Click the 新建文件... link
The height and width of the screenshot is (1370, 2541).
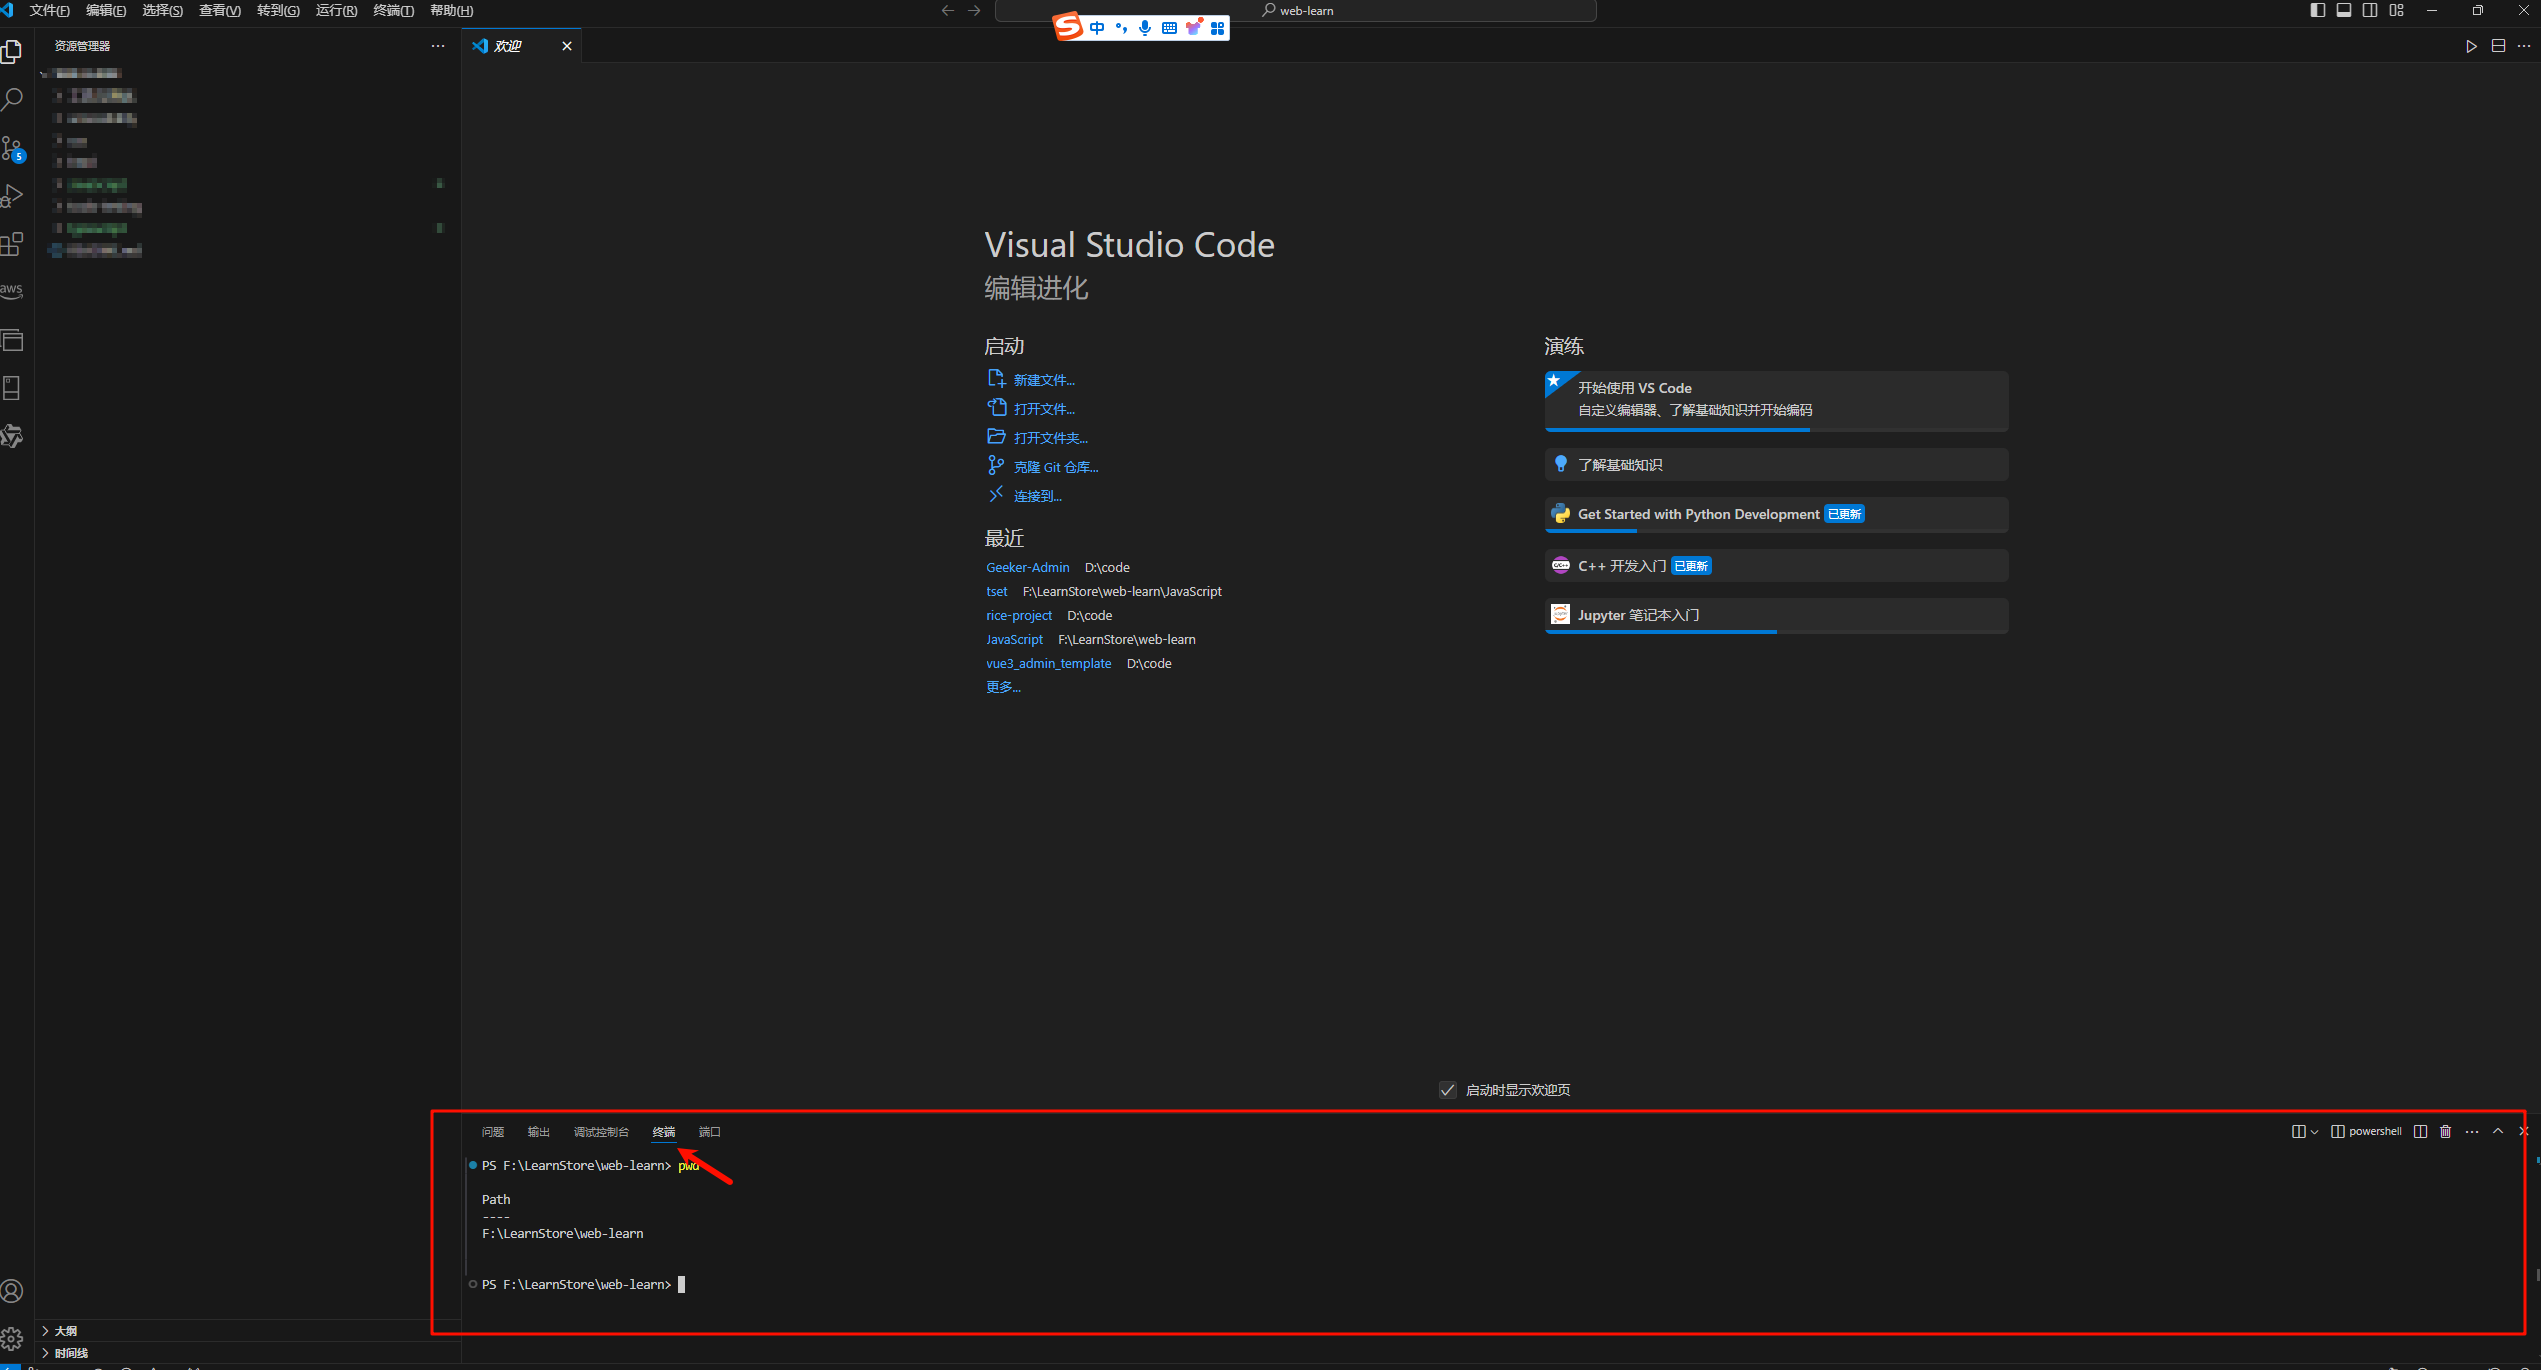(1044, 380)
